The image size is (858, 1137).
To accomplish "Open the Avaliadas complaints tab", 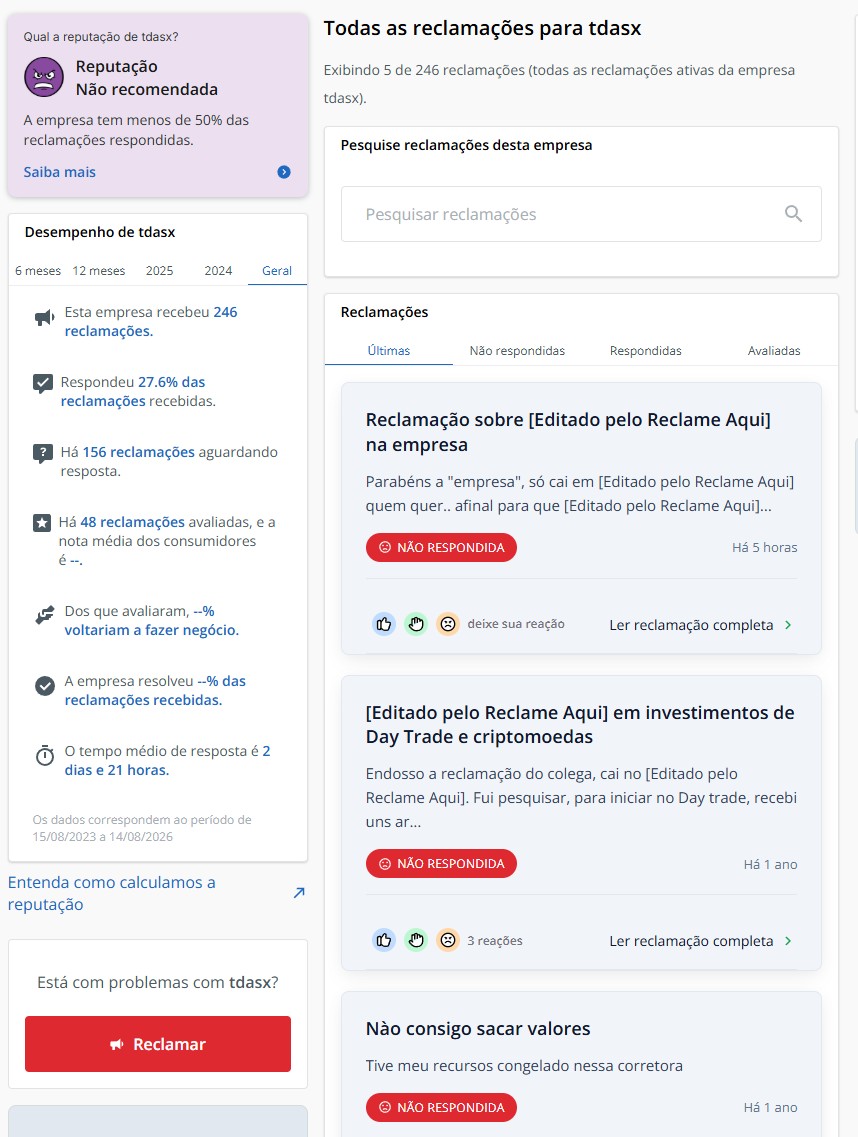I will coord(774,351).
